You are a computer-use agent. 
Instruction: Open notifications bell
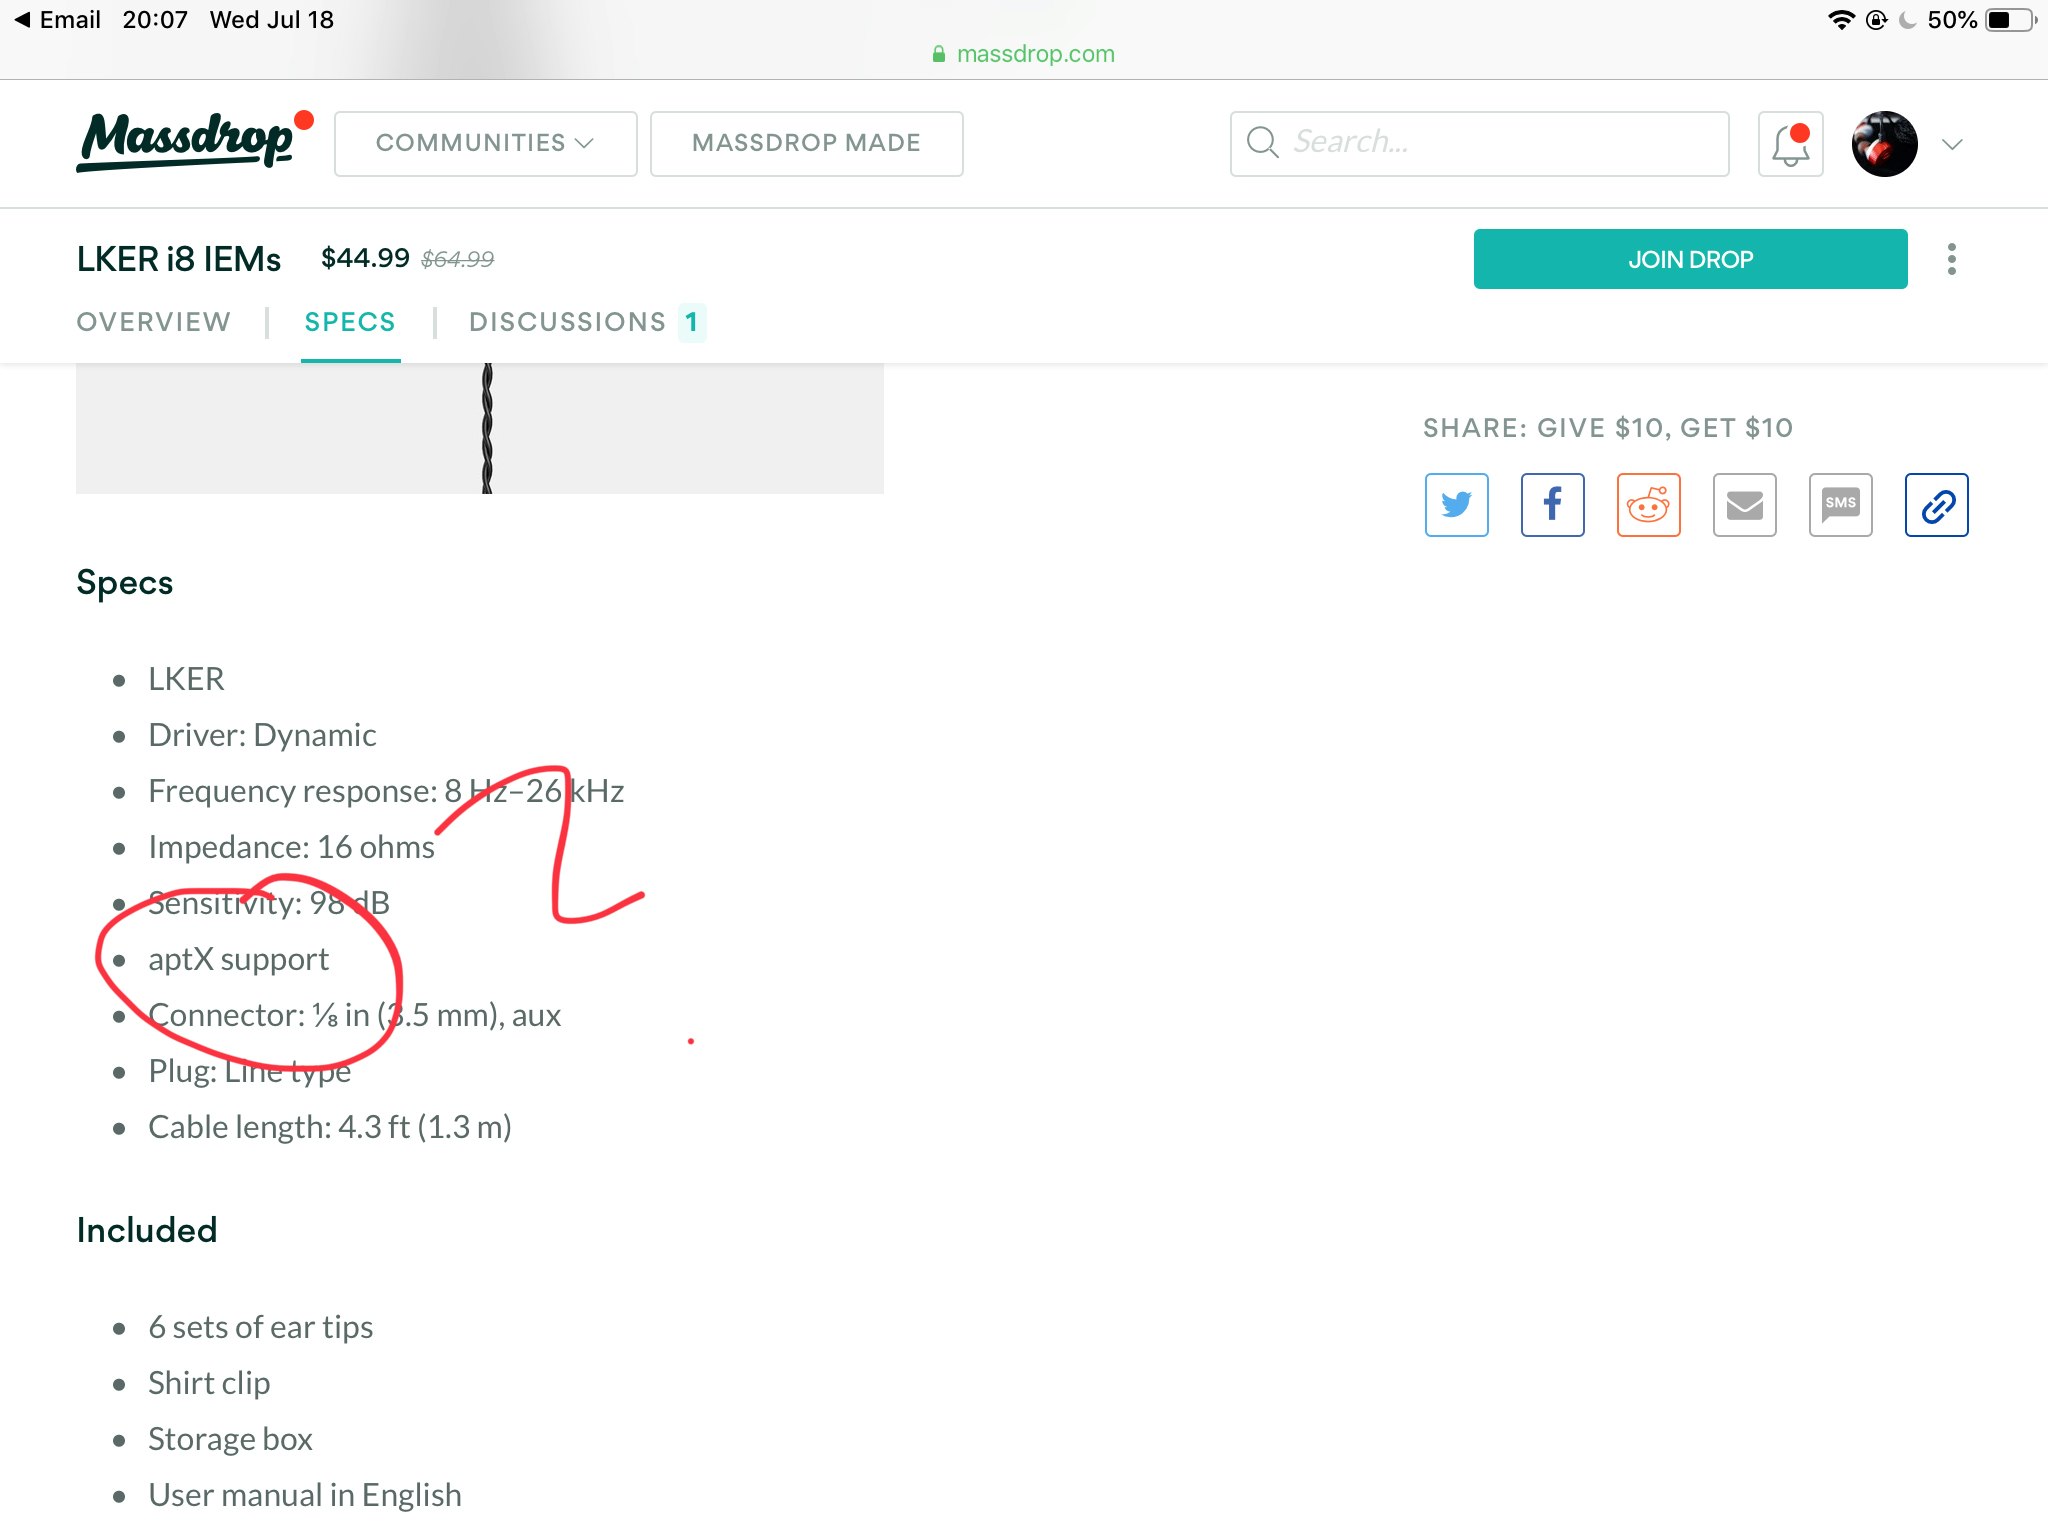pyautogui.click(x=1790, y=144)
